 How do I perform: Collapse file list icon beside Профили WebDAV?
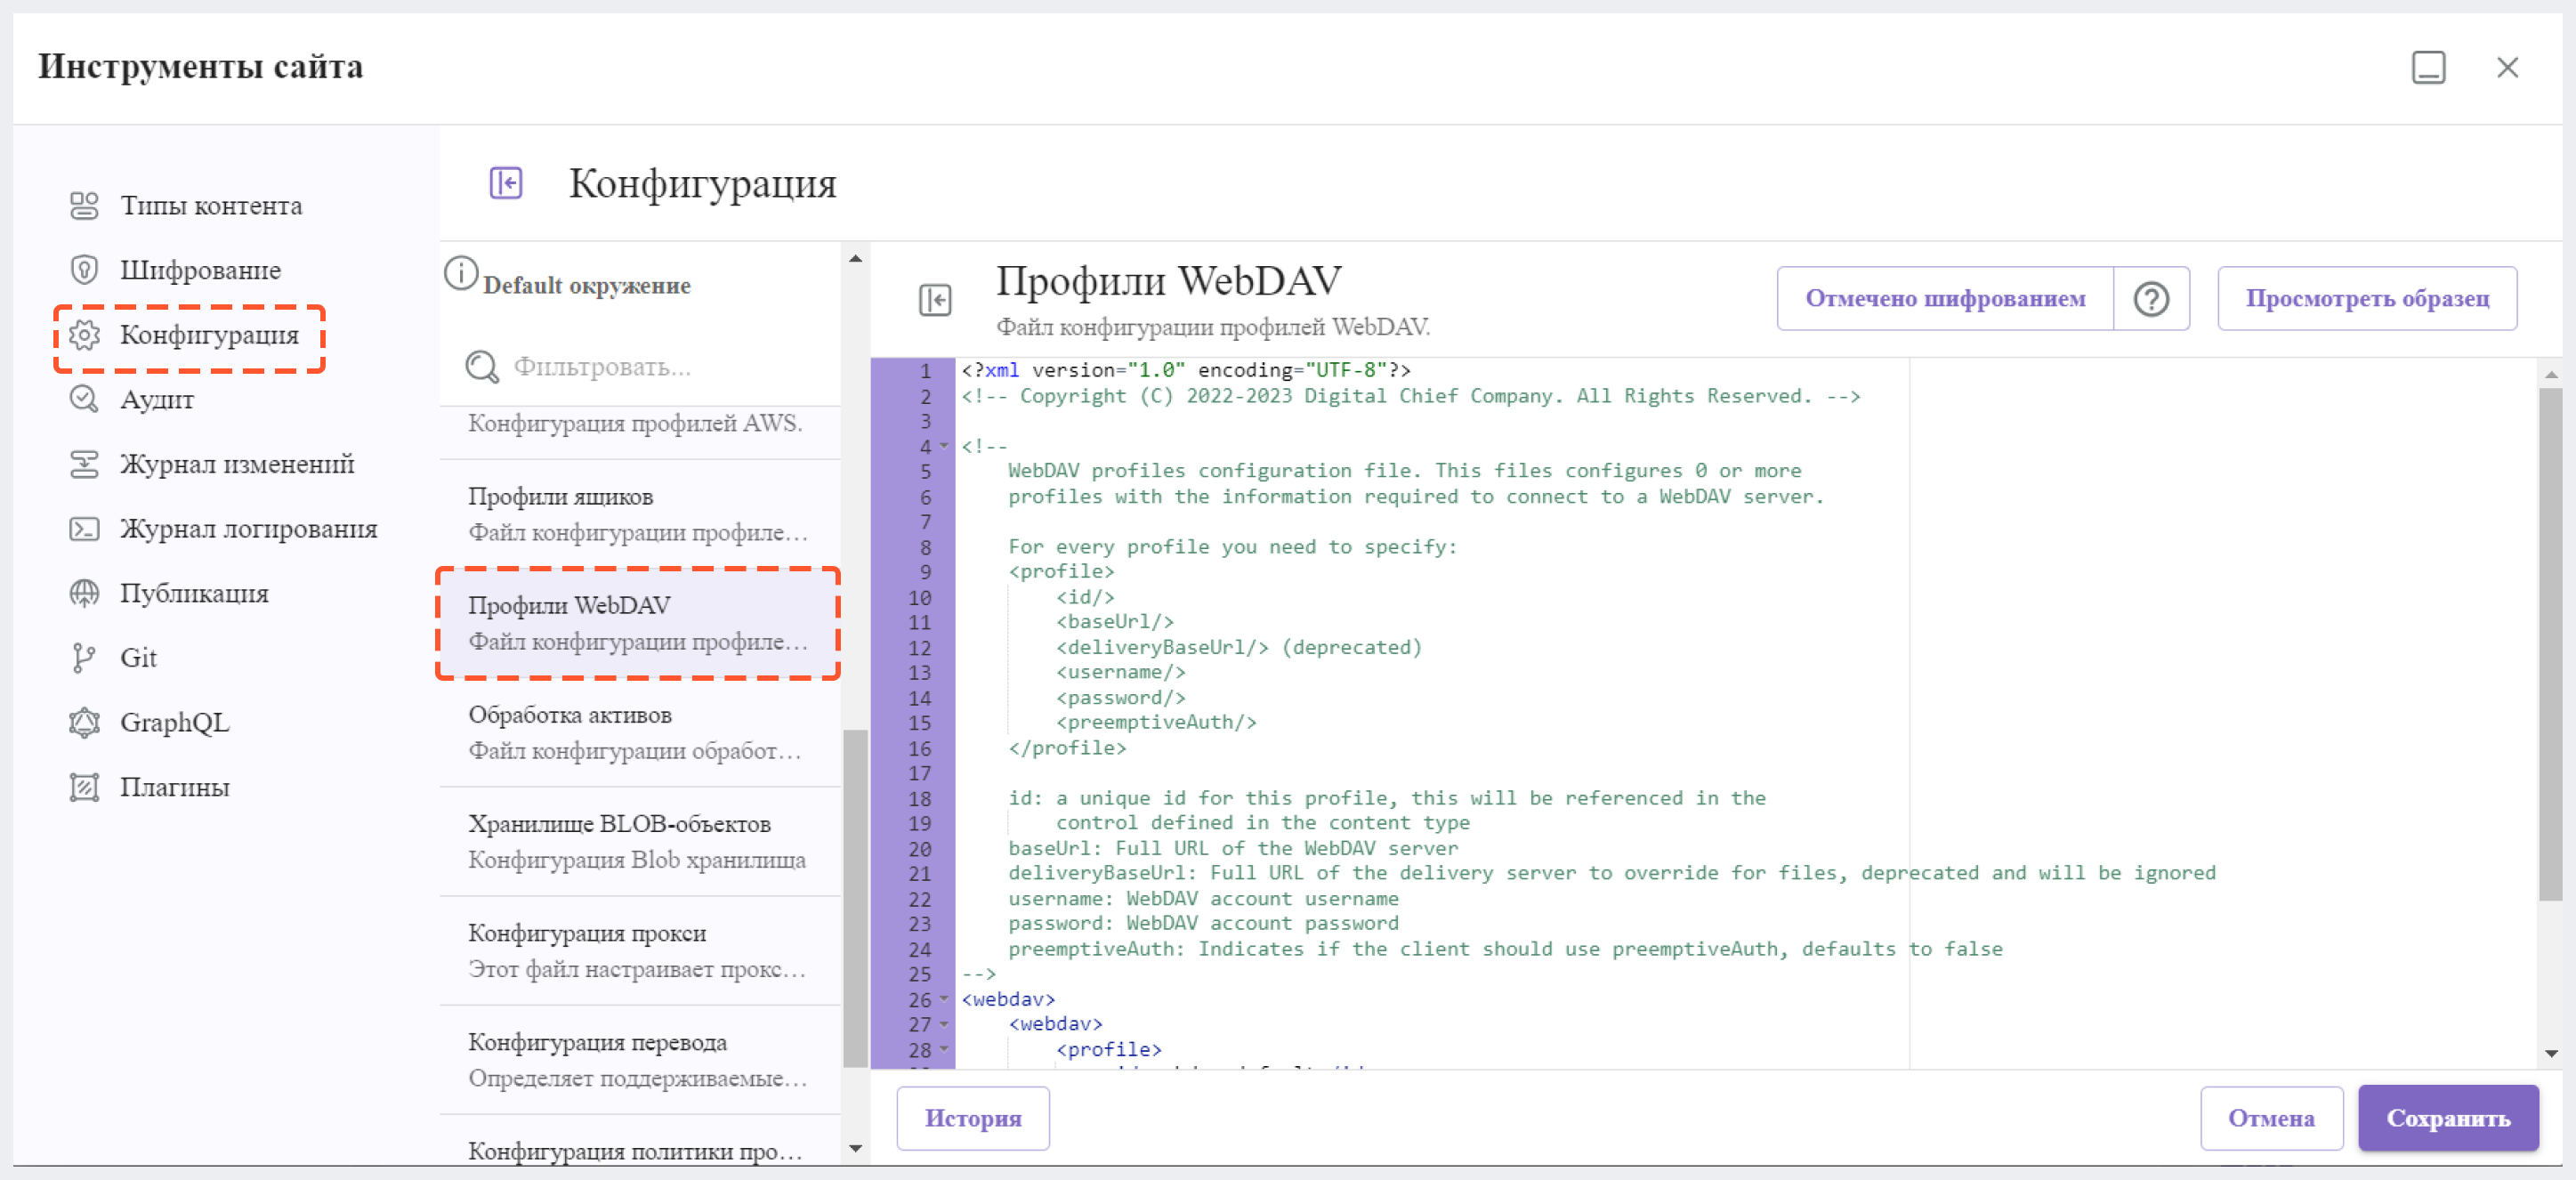[935, 300]
